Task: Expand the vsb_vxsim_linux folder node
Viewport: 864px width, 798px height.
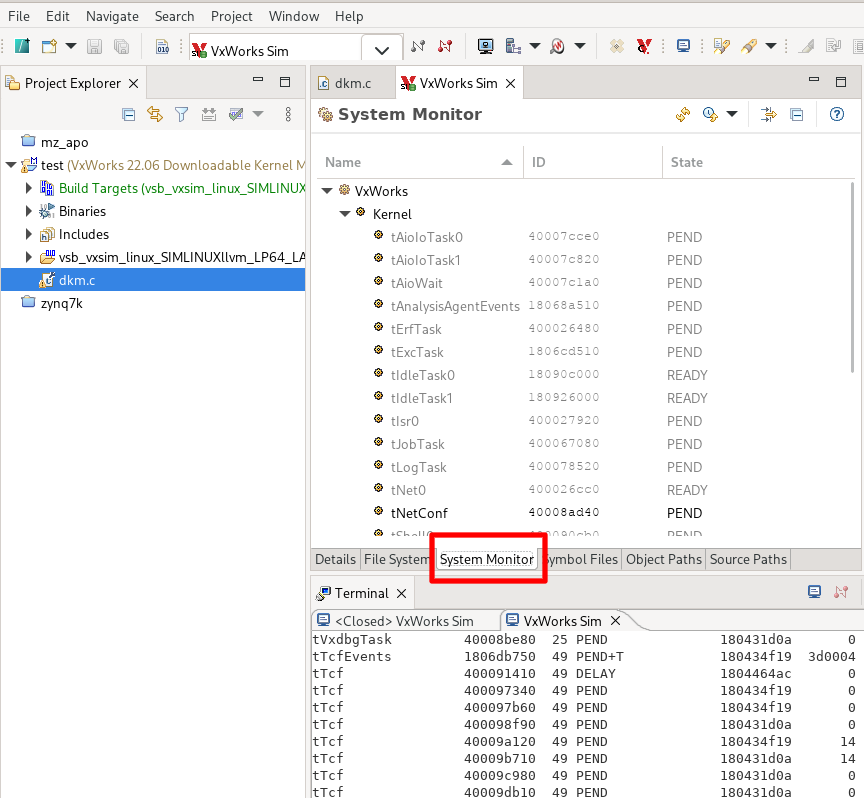Action: pyautogui.click(x=28, y=257)
